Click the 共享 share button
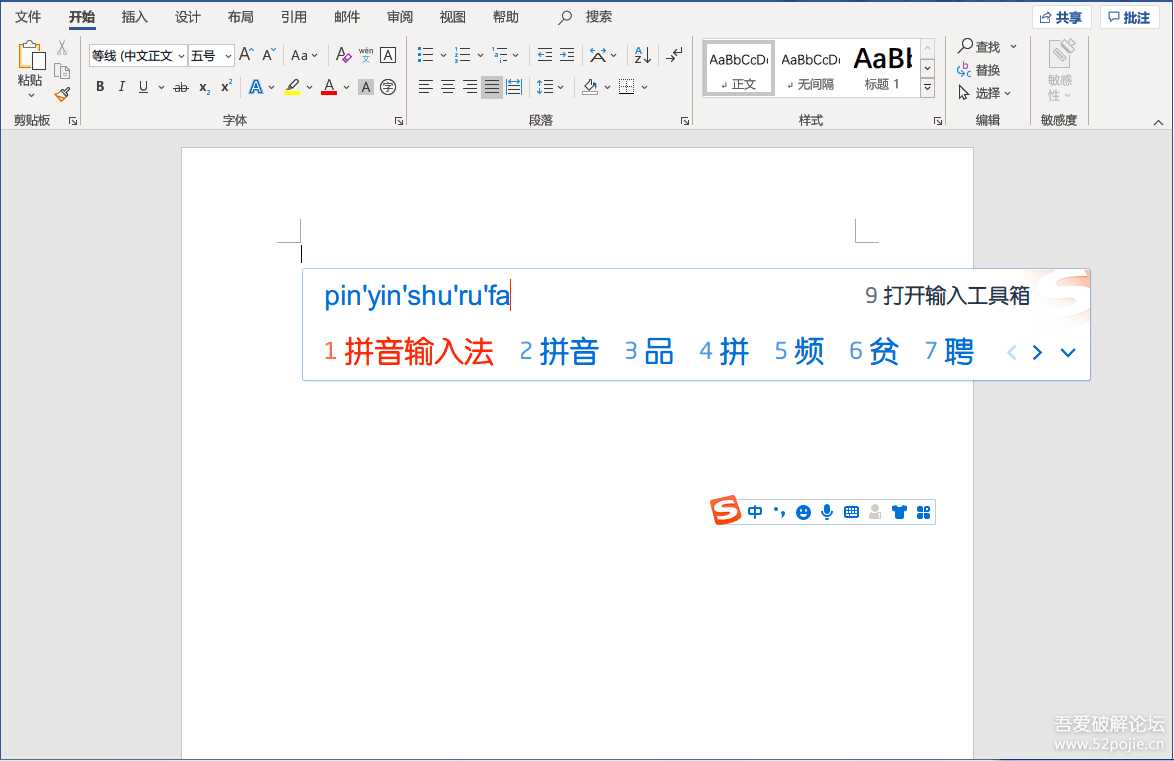The height and width of the screenshot is (761, 1174). 1061,18
